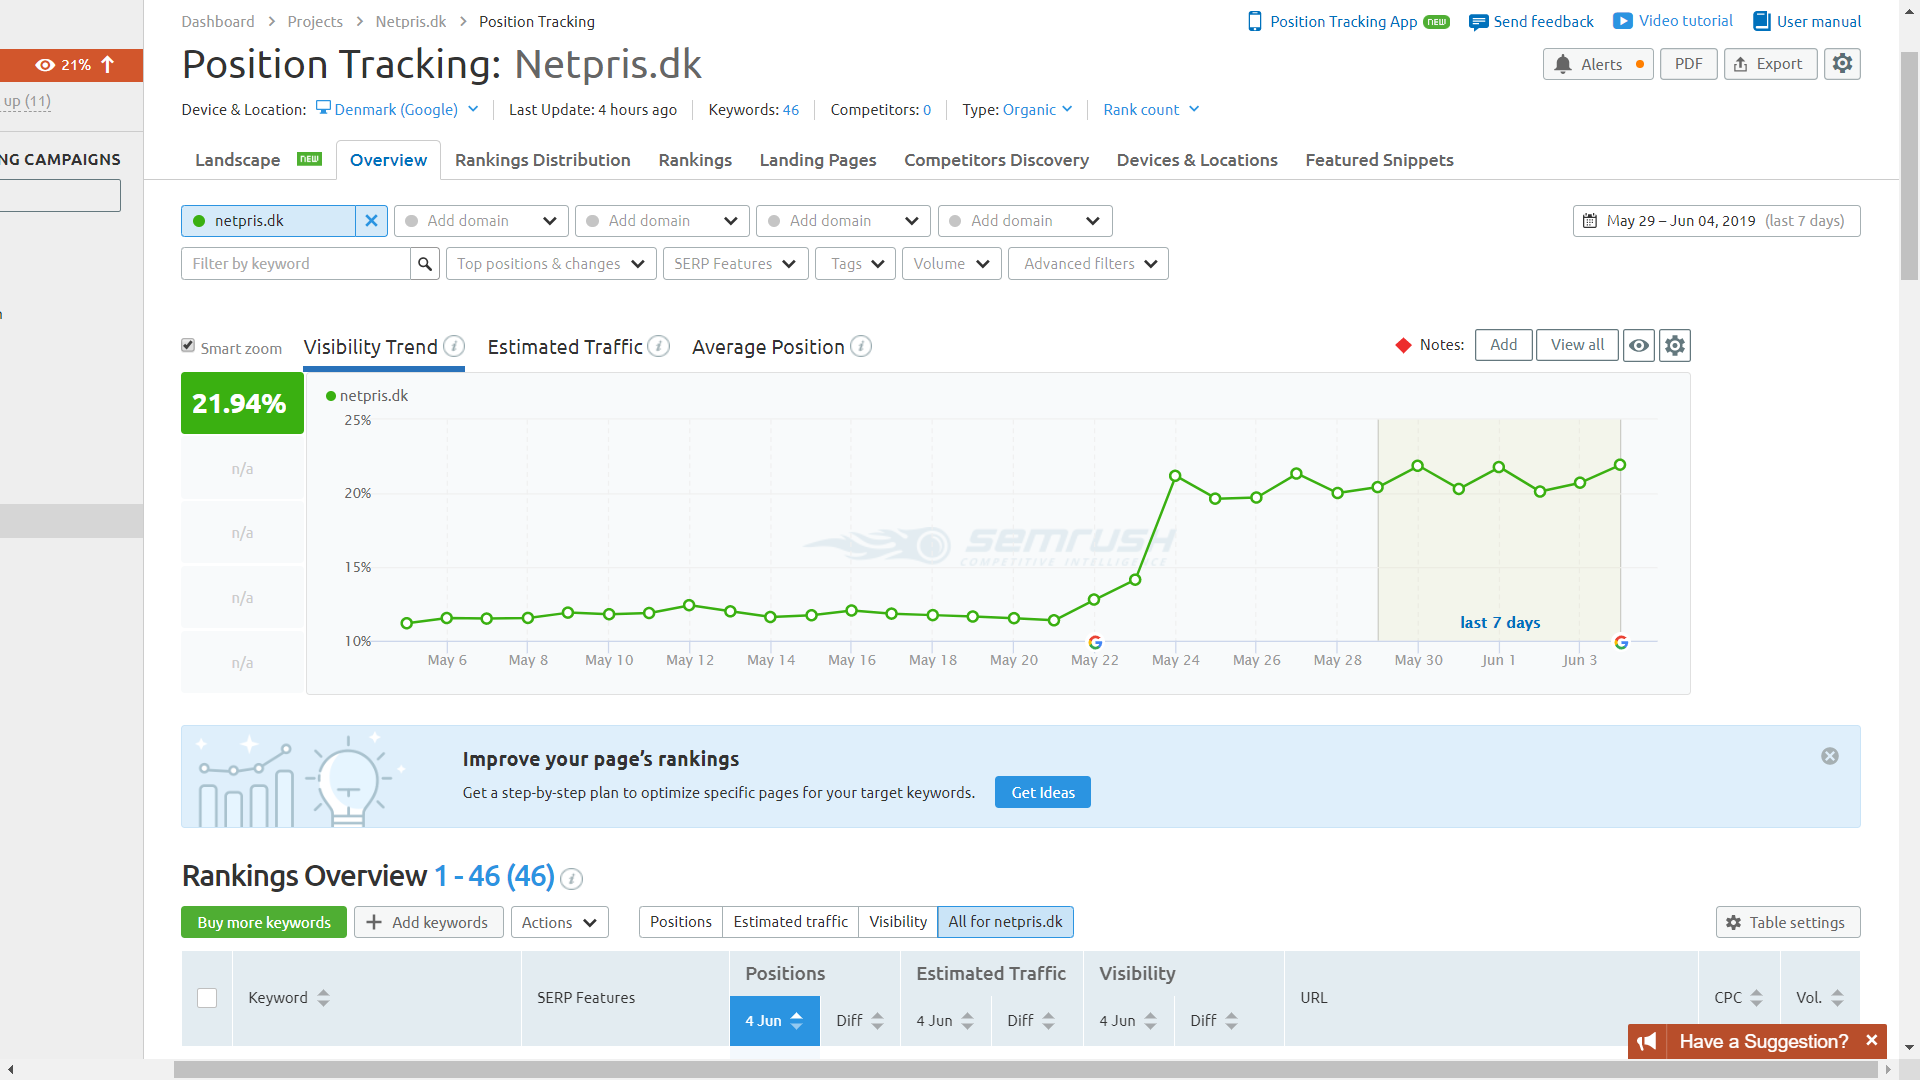
Task: Open Featured Snippets tab
Action: coord(1379,160)
